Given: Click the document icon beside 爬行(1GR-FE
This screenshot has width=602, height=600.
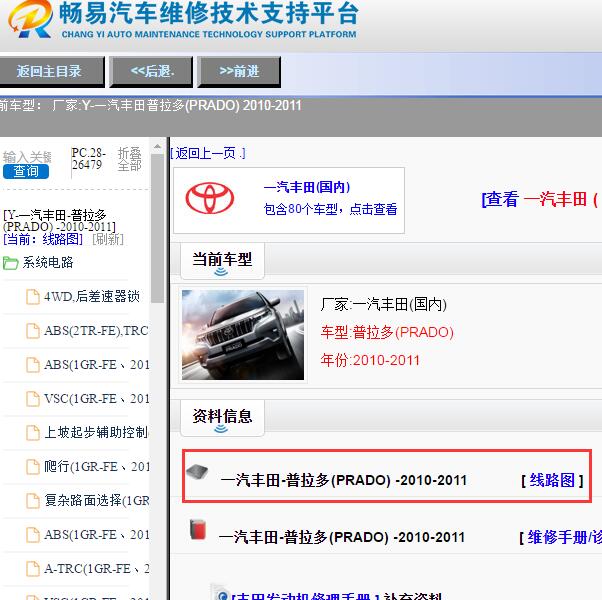Looking at the screenshot, I should tap(33, 467).
